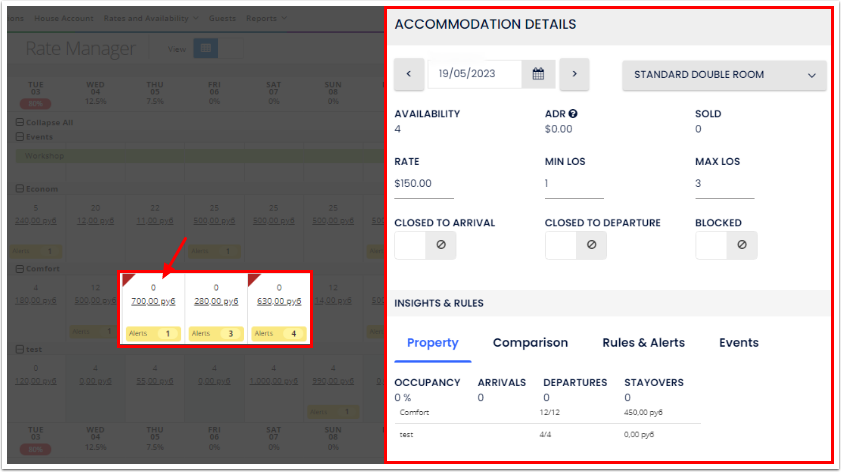841x472 pixels.
Task: Click the ADR help question mark icon
Action: [x=573, y=114]
